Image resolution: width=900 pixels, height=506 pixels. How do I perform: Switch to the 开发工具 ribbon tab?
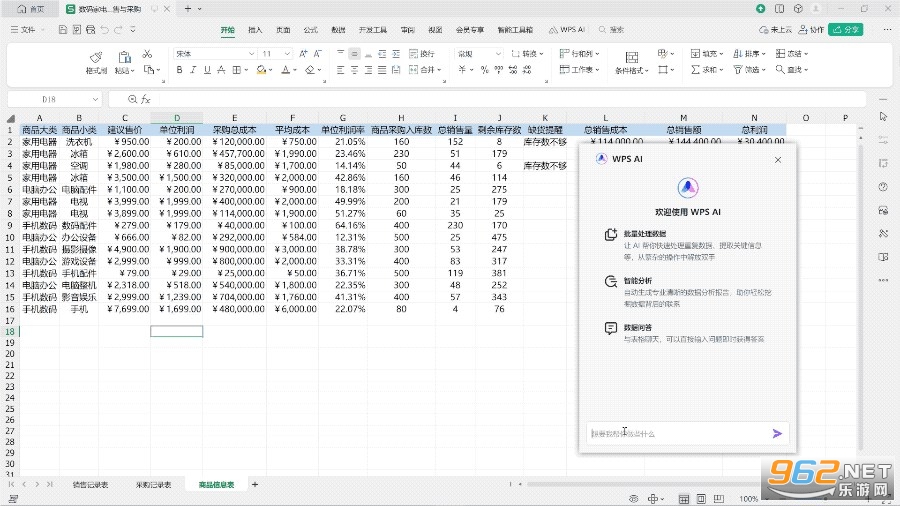[x=373, y=30]
